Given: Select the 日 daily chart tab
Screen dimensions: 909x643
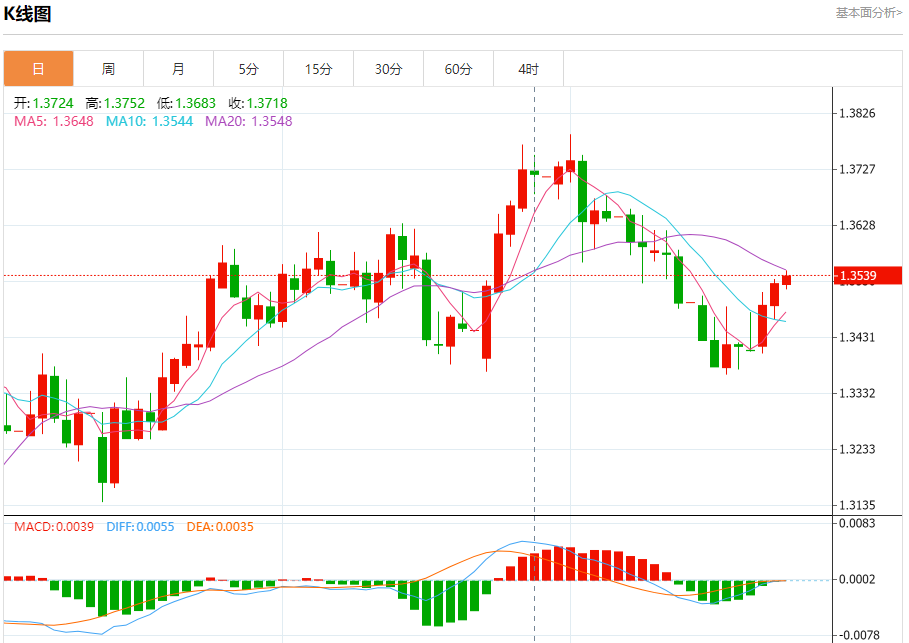Looking at the screenshot, I should point(38,69).
